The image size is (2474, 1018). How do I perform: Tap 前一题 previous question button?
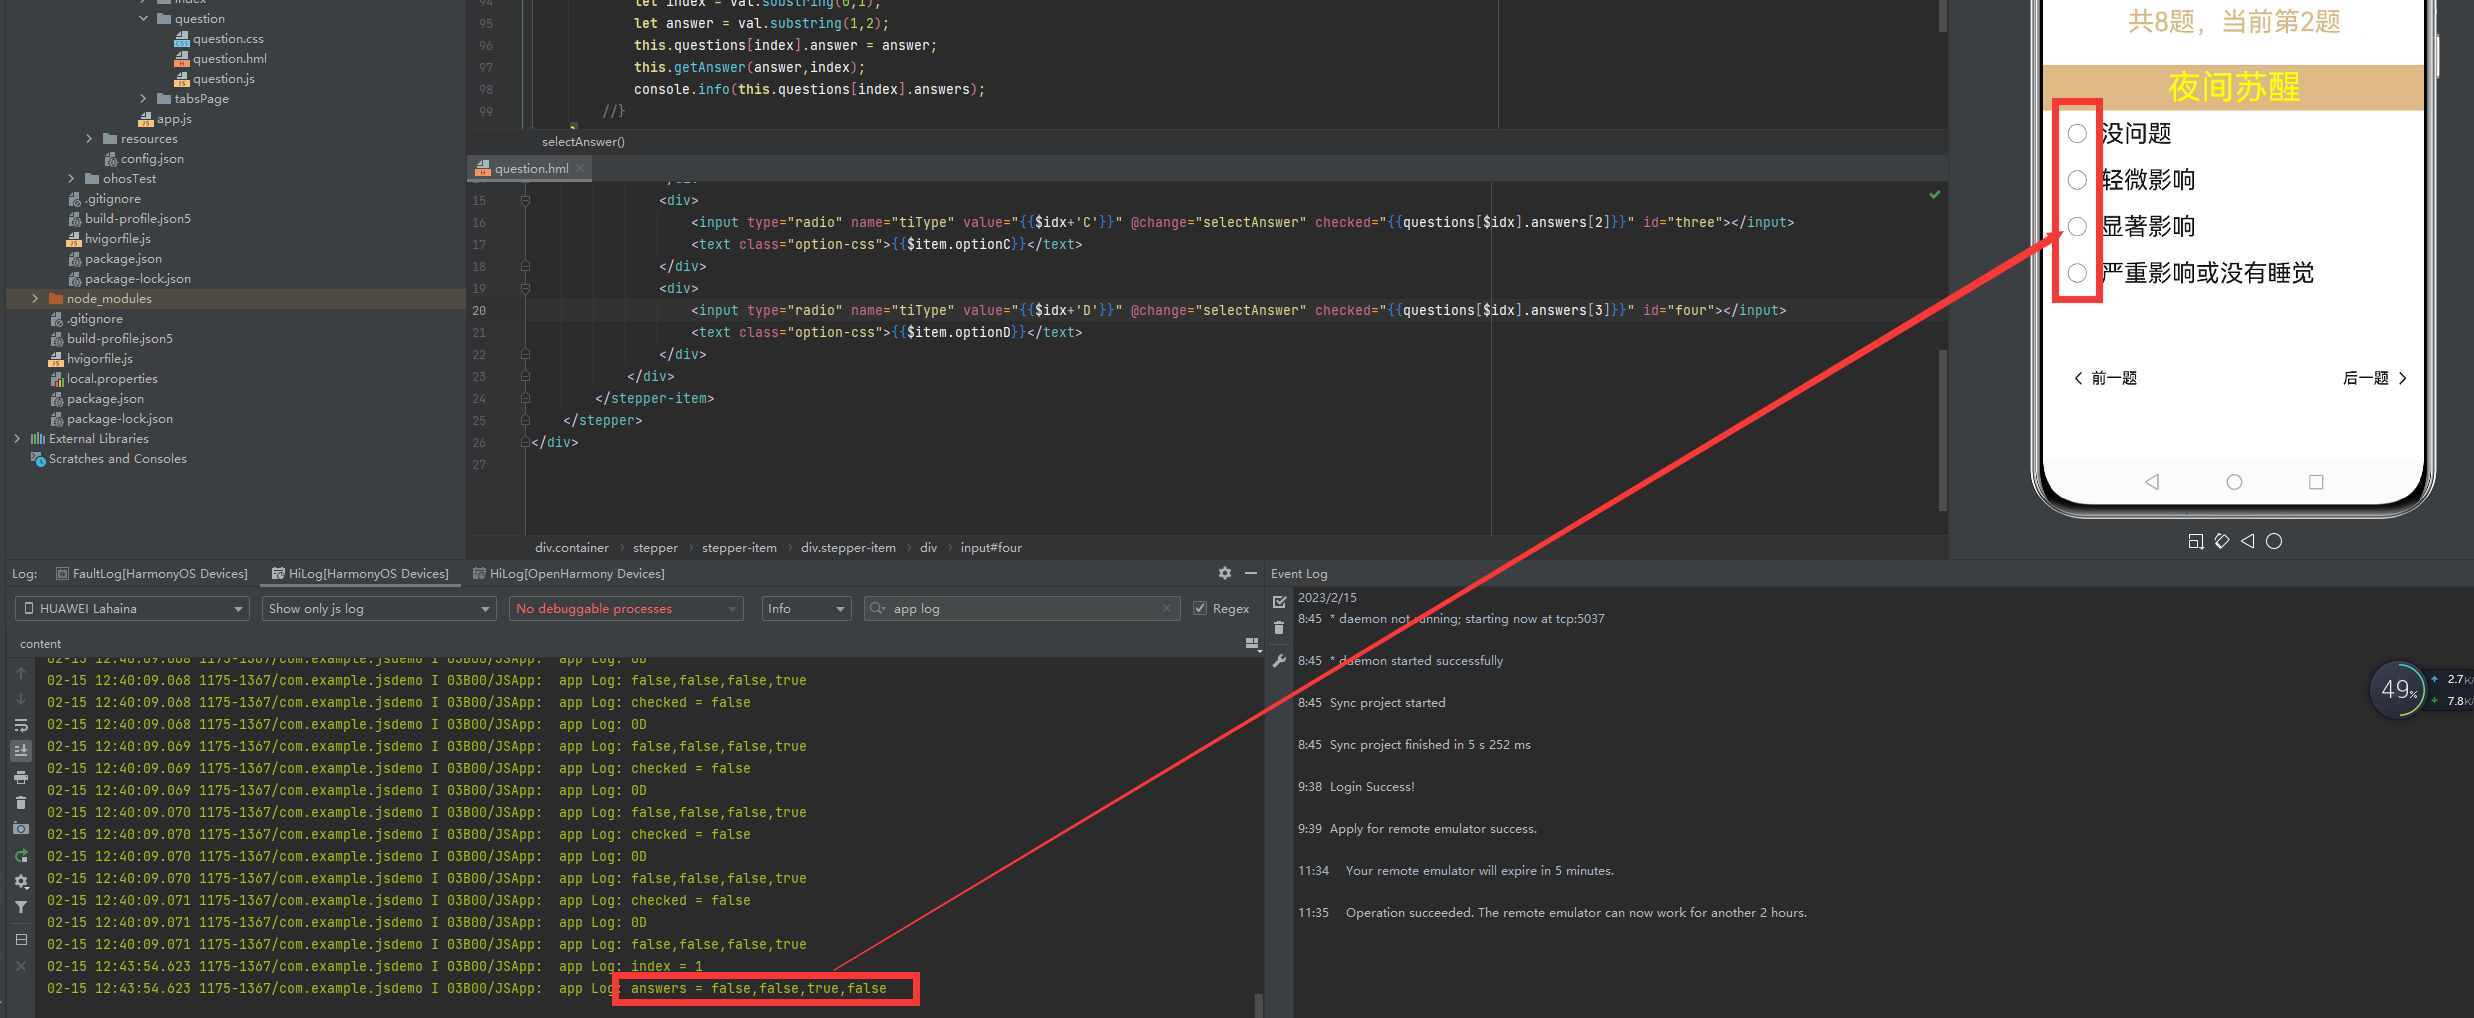pyautogui.click(x=2106, y=378)
